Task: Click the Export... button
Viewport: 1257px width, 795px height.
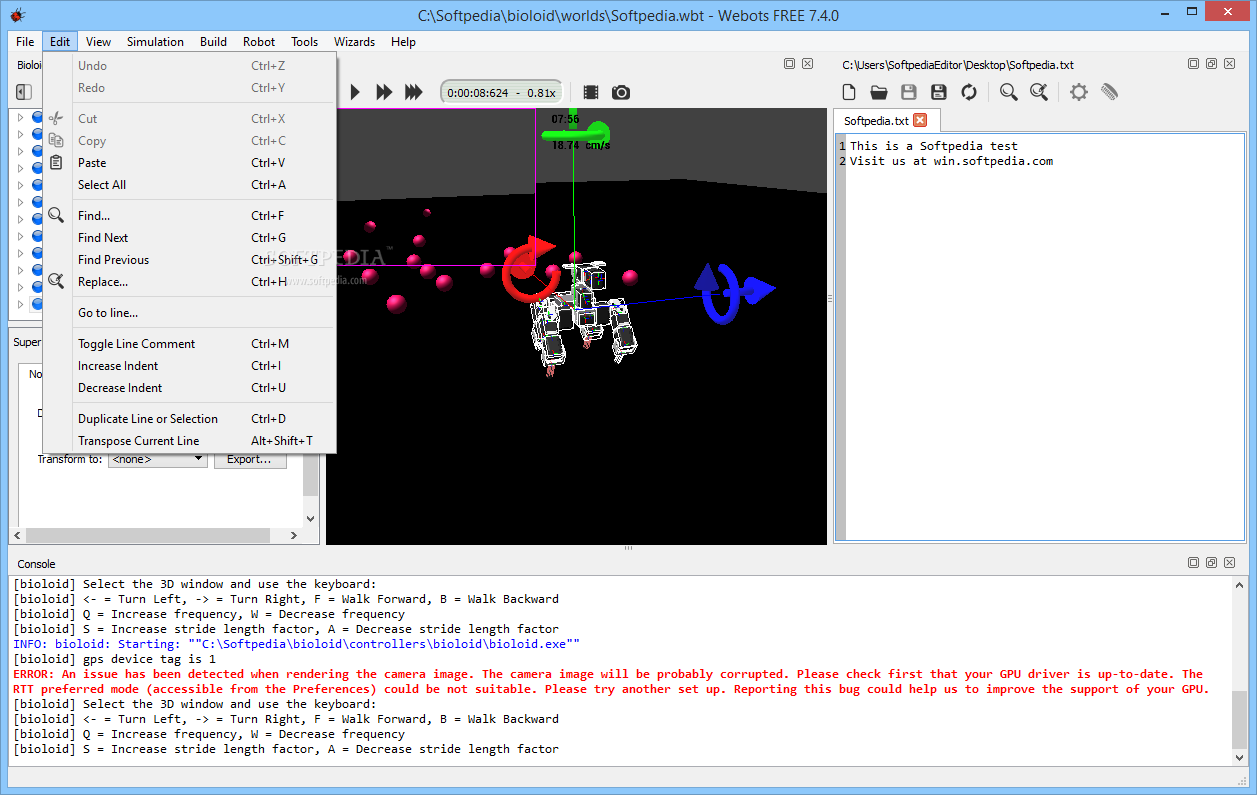Action: (x=250, y=459)
